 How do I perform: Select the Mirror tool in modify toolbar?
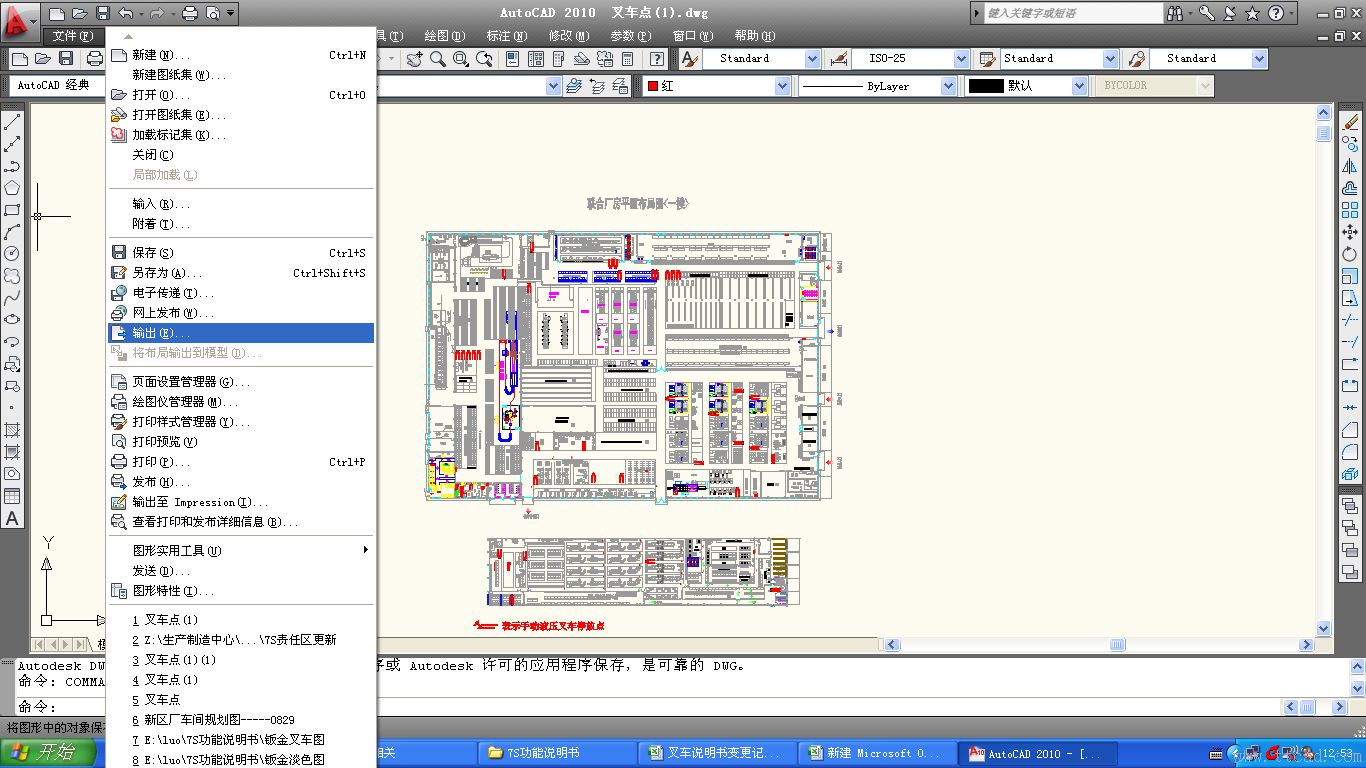tap(1351, 166)
